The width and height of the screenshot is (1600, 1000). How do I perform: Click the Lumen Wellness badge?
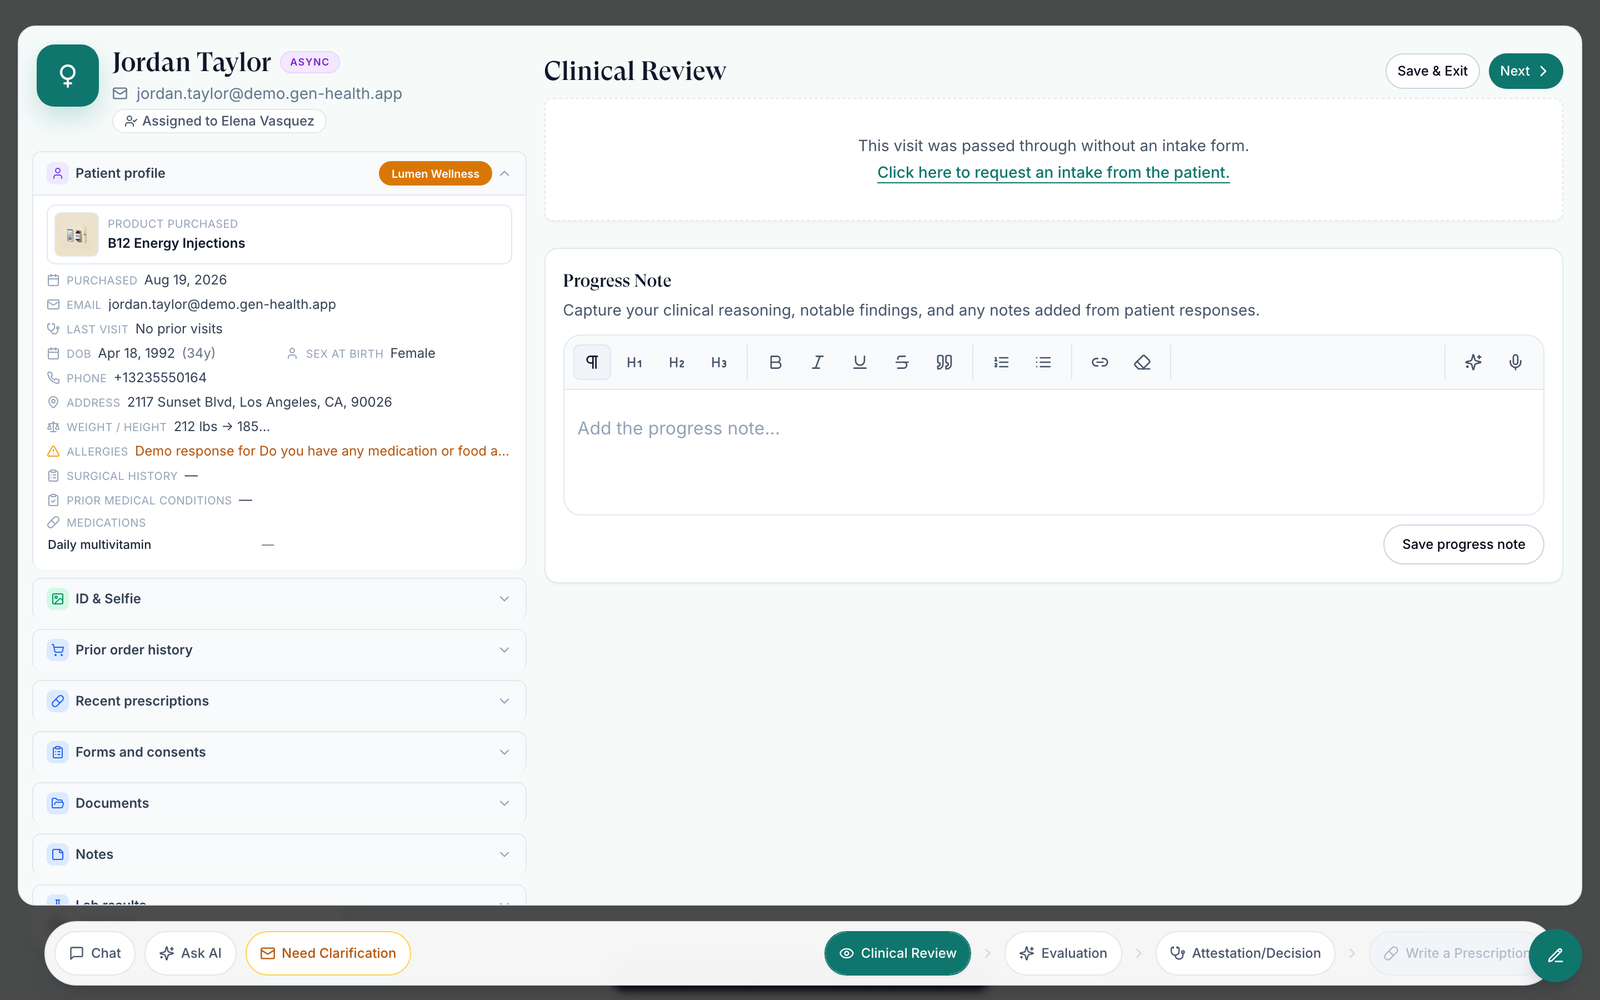(x=435, y=174)
